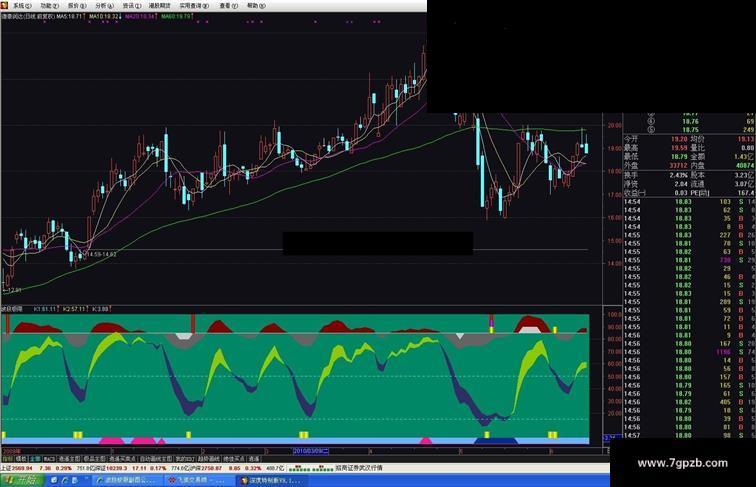Click the sell level 5 circled number icon
Image resolution: width=756 pixels, height=487 pixels.
coord(651,129)
